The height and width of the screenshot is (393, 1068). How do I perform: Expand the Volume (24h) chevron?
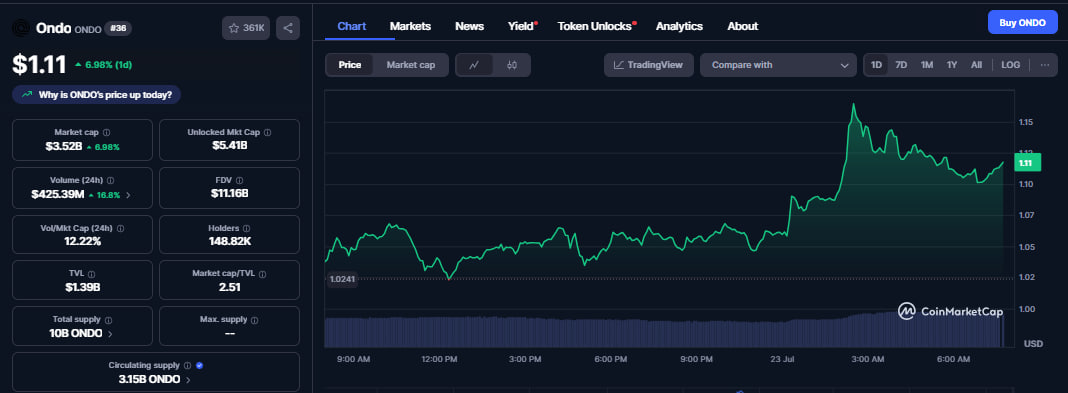pyautogui.click(x=128, y=195)
